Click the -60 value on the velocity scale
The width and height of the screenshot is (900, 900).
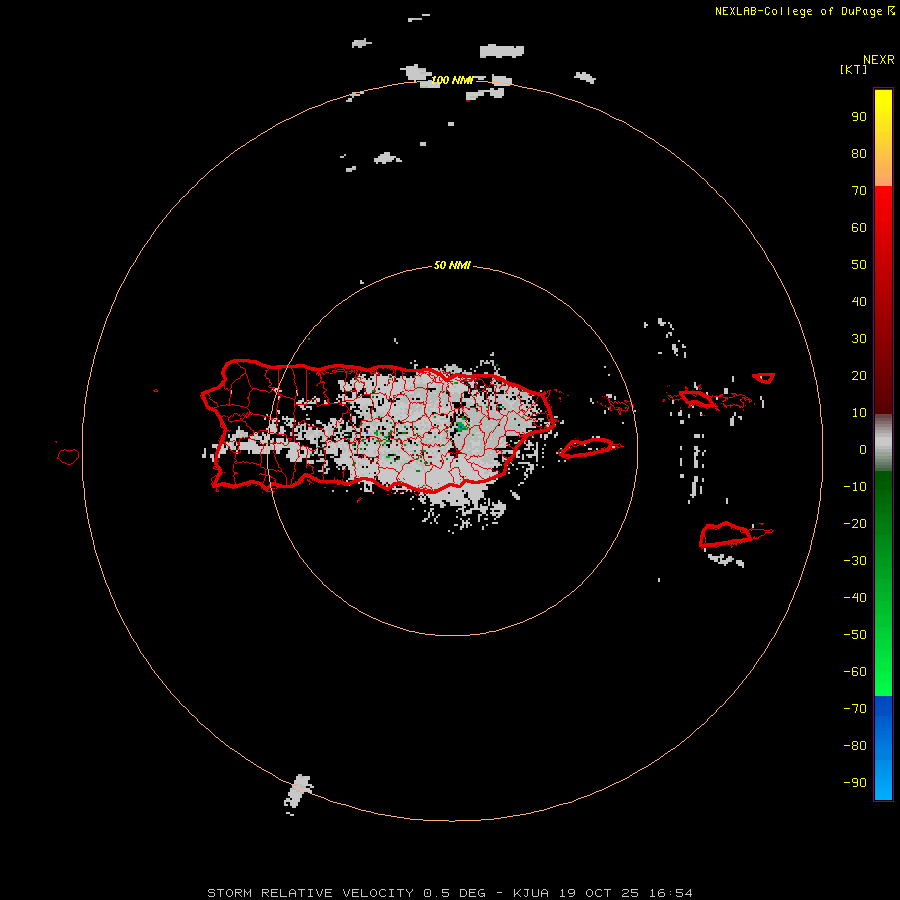pos(855,672)
